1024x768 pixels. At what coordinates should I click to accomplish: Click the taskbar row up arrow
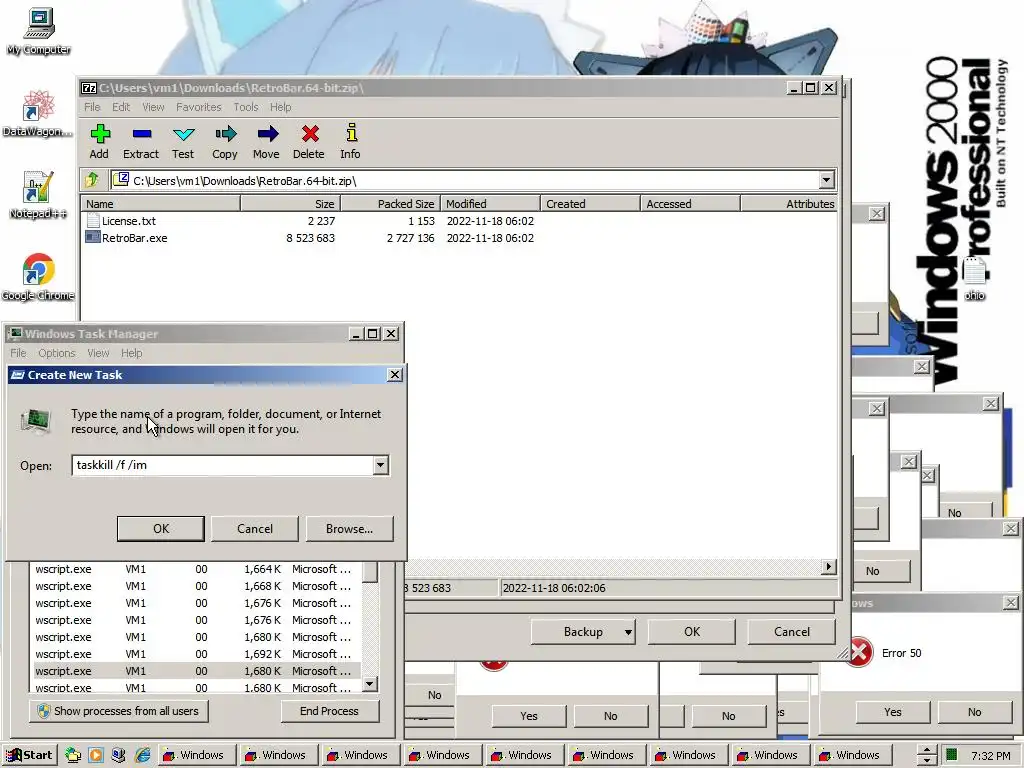[926, 750]
